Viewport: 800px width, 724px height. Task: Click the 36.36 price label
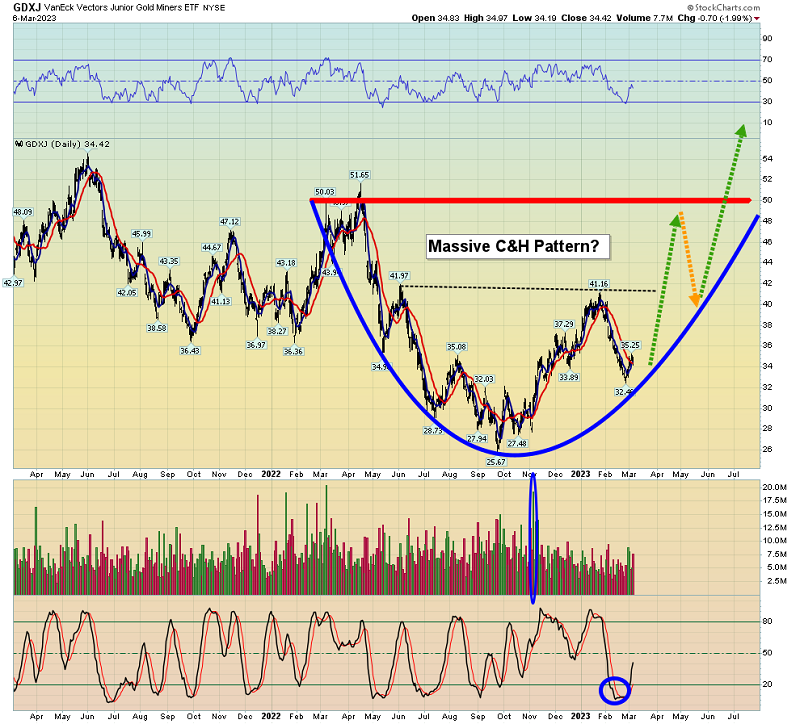293,352
